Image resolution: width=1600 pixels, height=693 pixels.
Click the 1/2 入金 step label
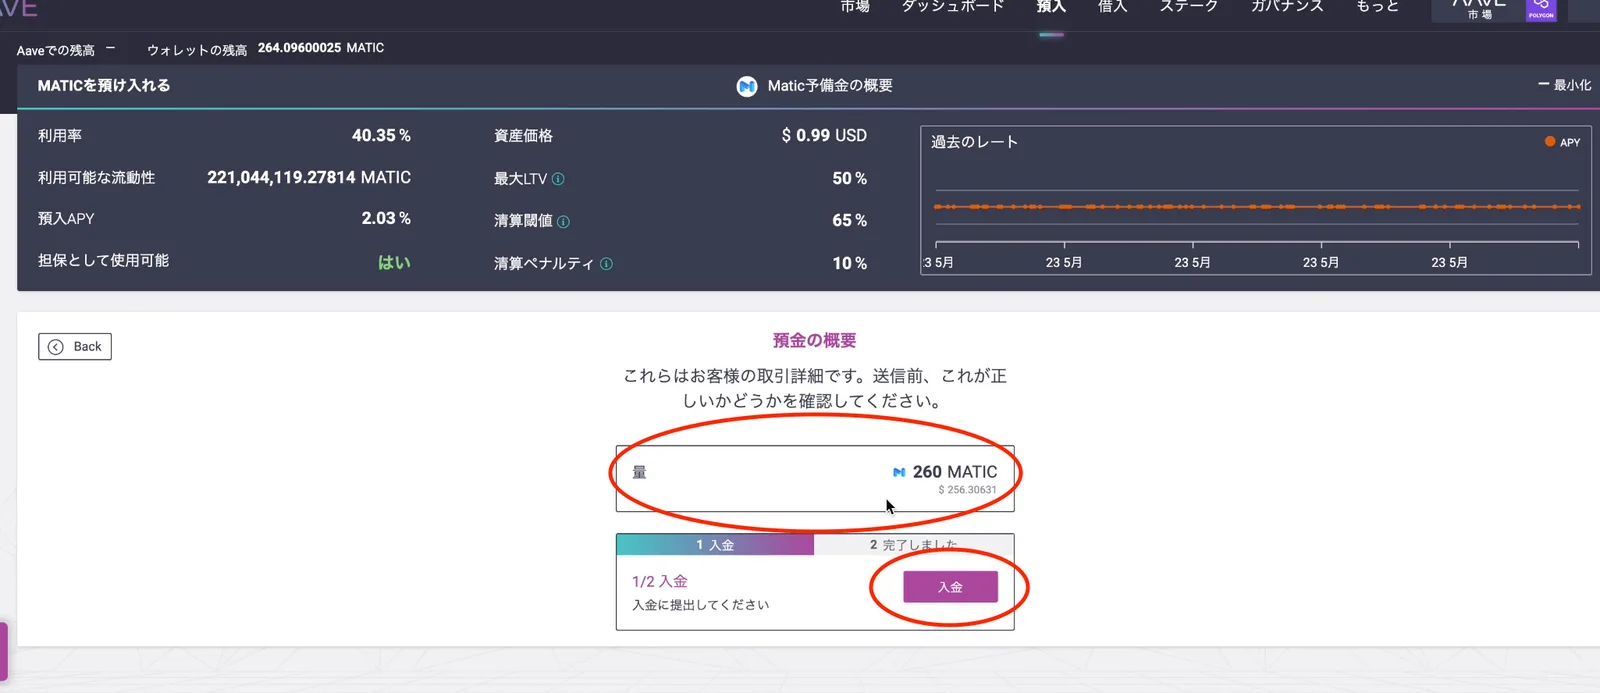pyautogui.click(x=660, y=581)
